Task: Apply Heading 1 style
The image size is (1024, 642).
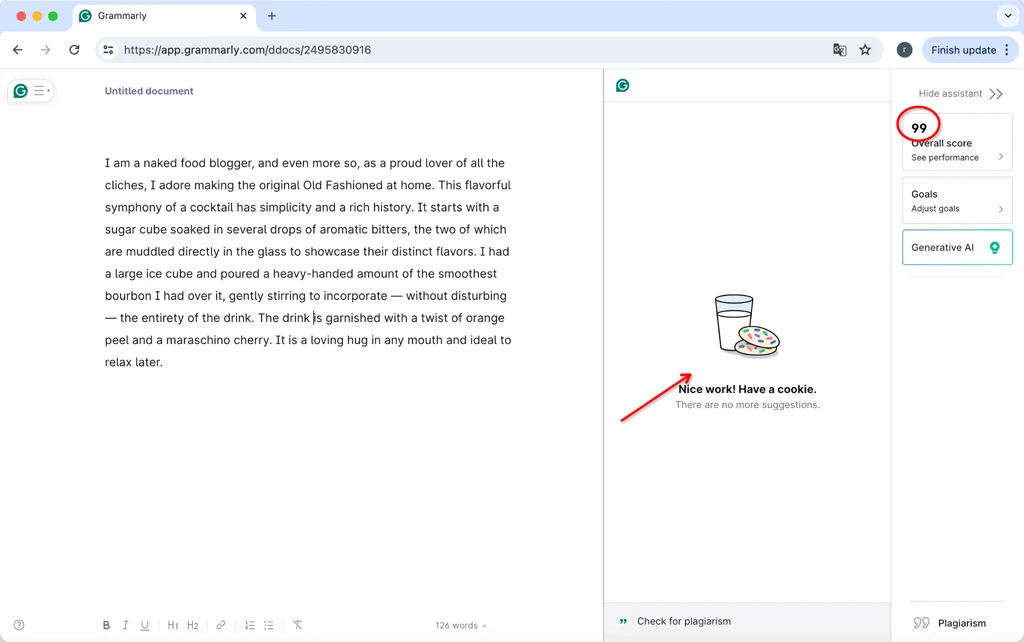Action: click(x=172, y=625)
